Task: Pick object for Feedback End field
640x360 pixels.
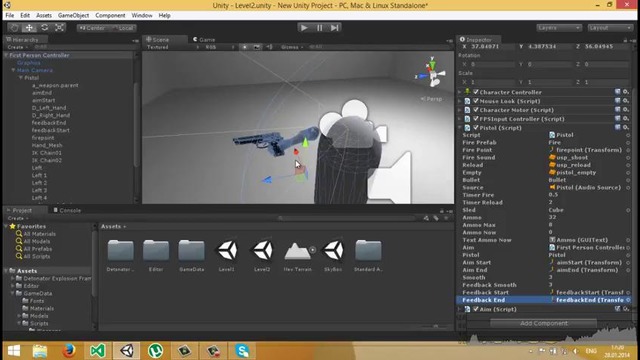Action: pos(628,300)
